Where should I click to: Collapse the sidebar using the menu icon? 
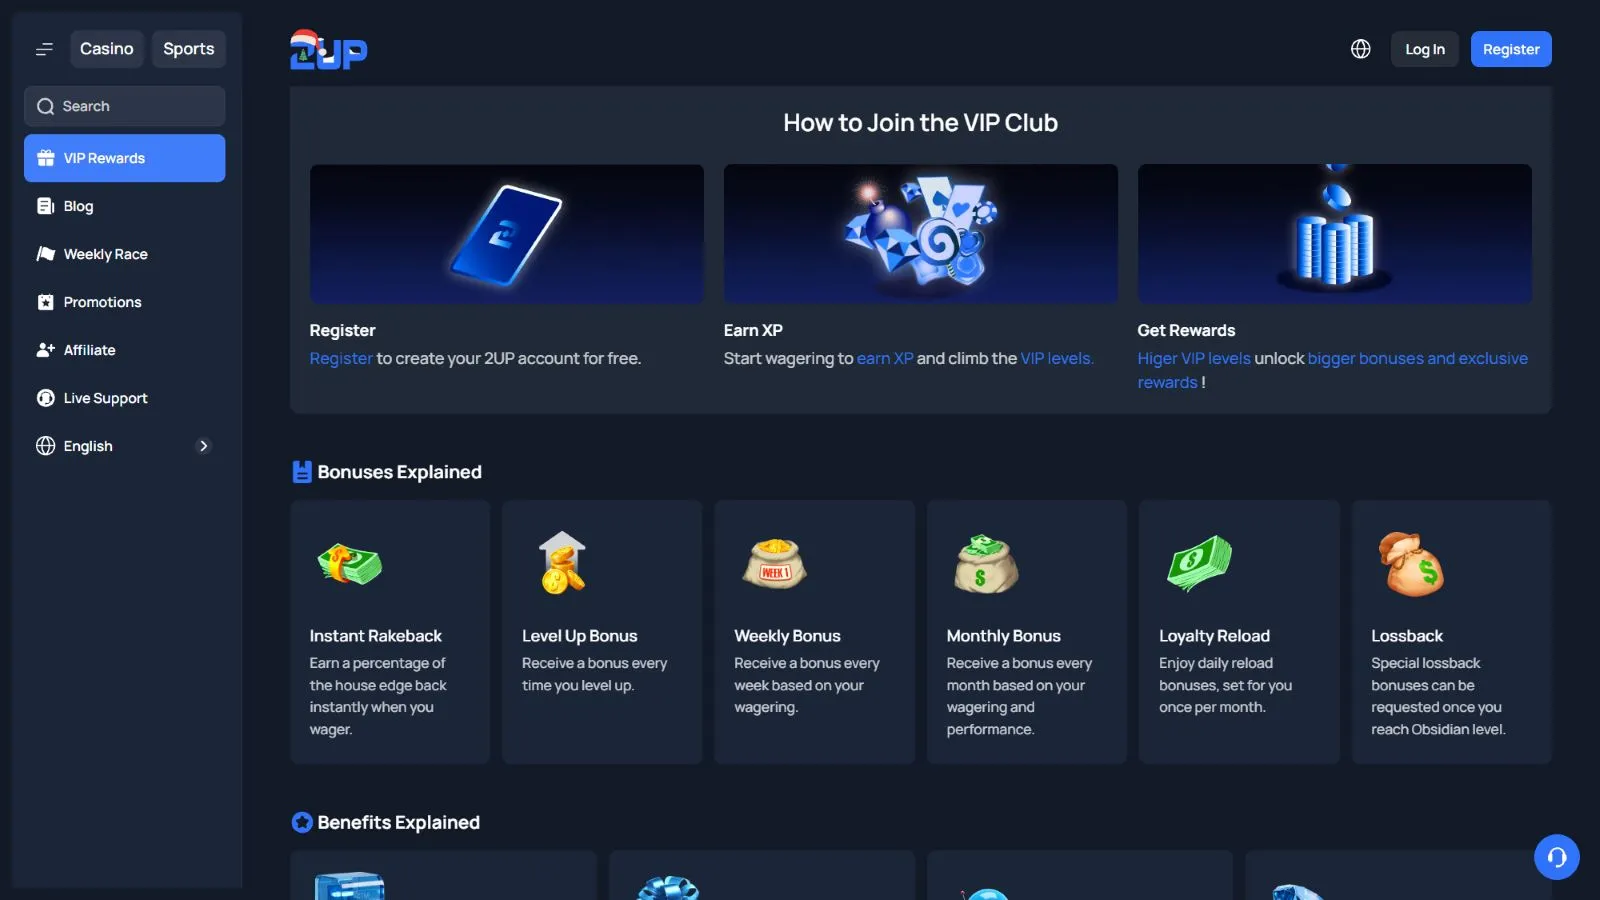pos(44,49)
